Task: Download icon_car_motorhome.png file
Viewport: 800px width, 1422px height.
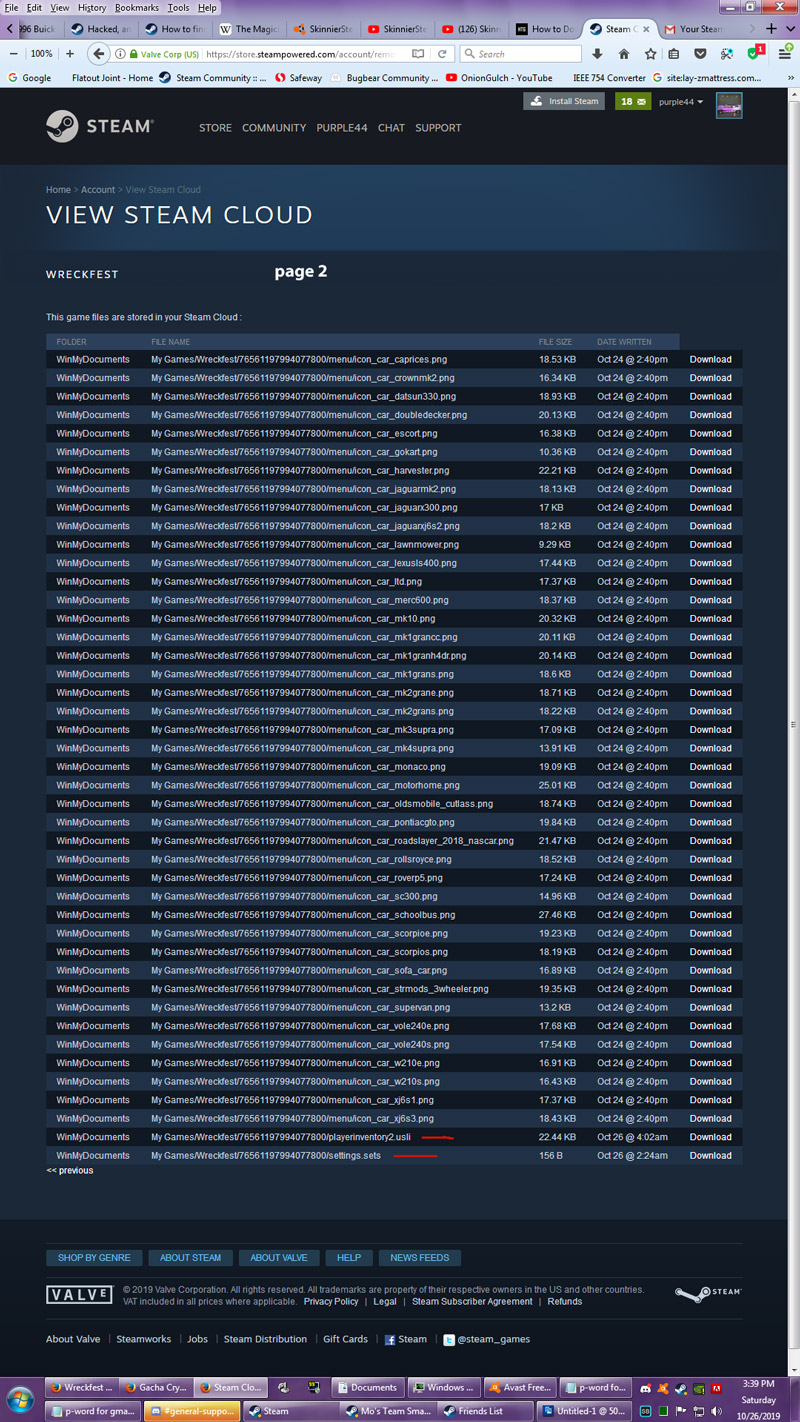Action: pyautogui.click(x=710, y=785)
